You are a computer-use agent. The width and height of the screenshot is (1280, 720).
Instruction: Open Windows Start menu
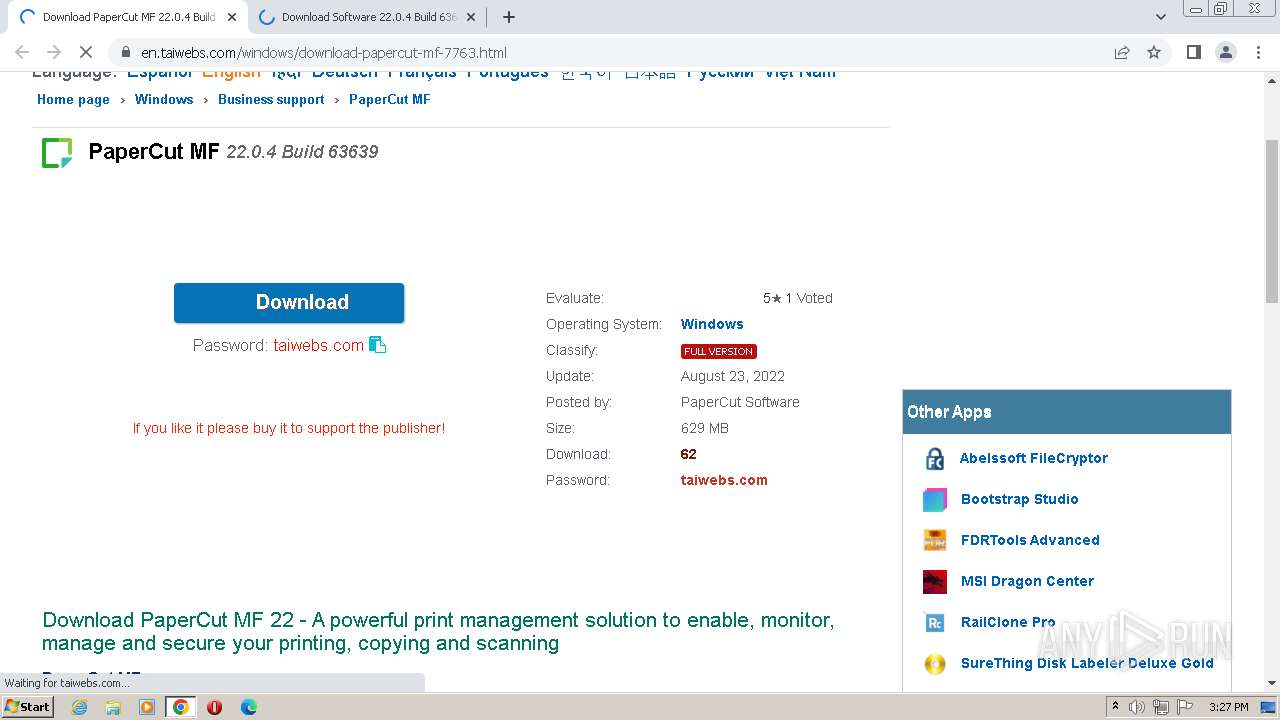(x=28, y=707)
